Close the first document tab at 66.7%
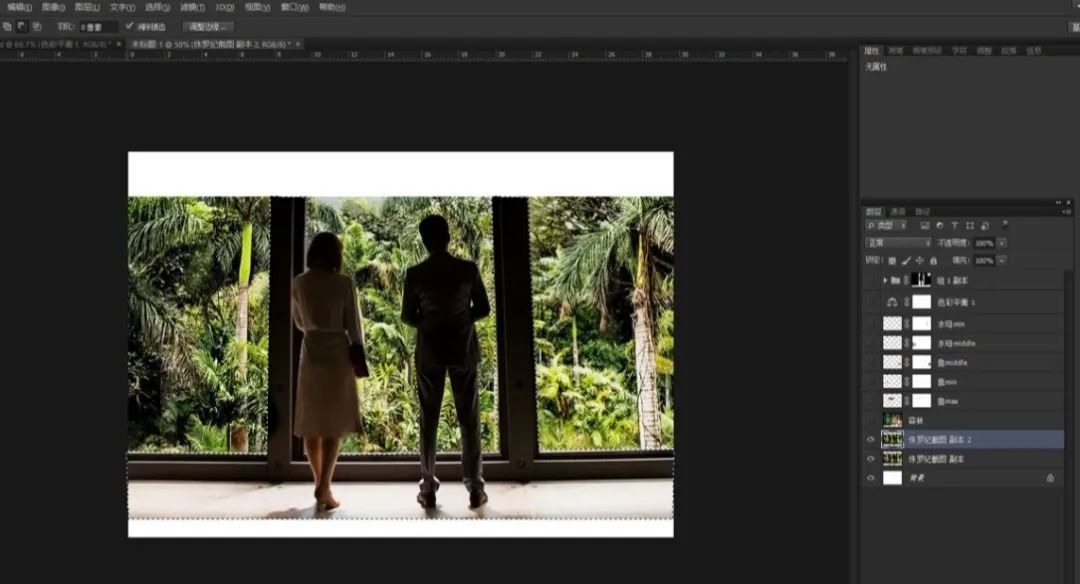 [x=118, y=44]
